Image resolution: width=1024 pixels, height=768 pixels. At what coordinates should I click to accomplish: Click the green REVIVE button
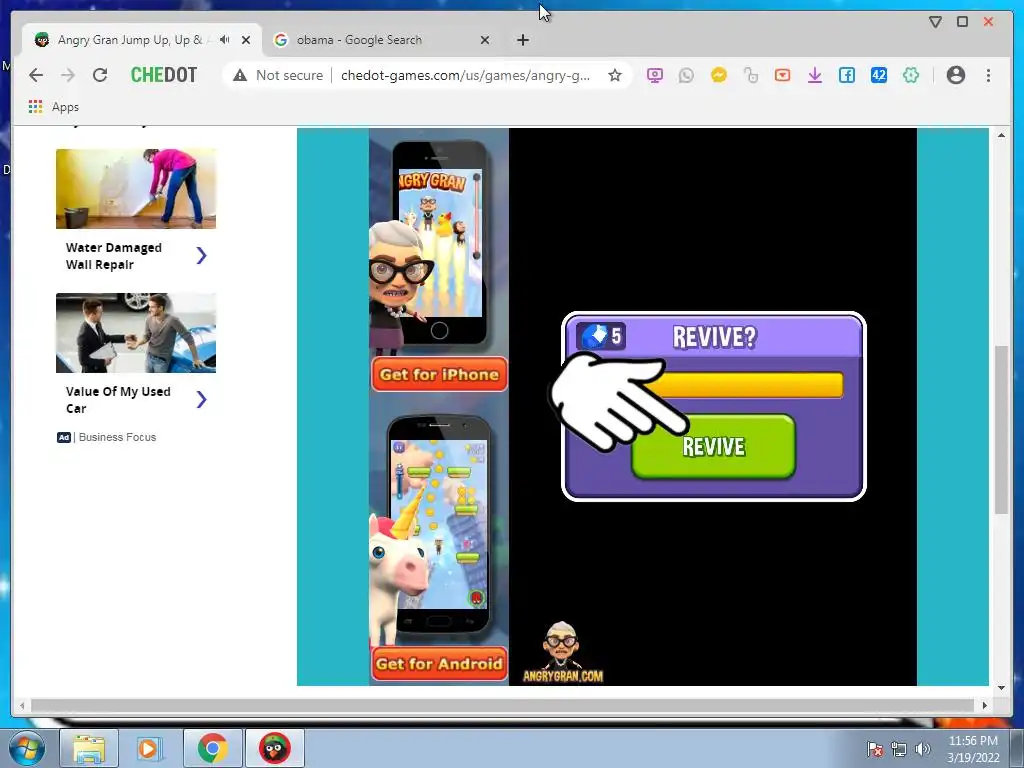pyautogui.click(x=713, y=447)
